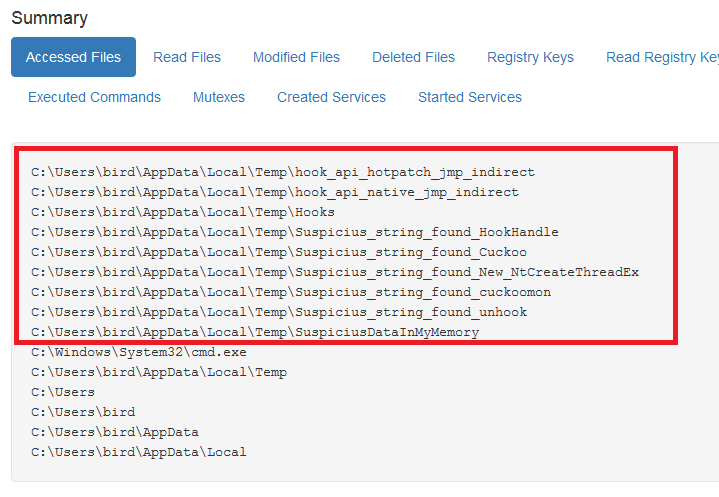Viewport: 719px width, 497px height.
Task: Select the cmd.exe file path line
Action: click(x=138, y=352)
